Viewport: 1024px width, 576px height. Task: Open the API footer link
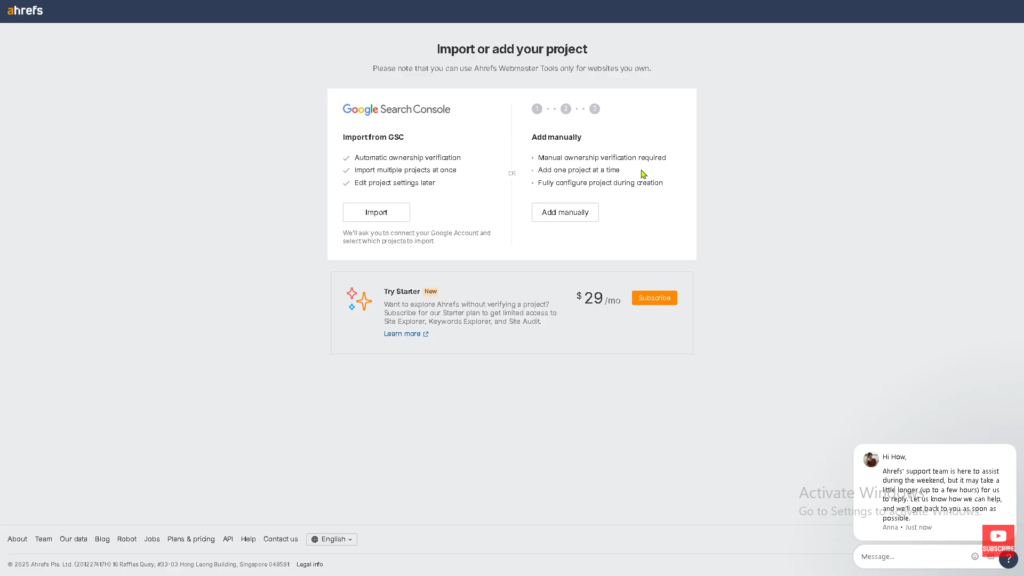(x=228, y=539)
